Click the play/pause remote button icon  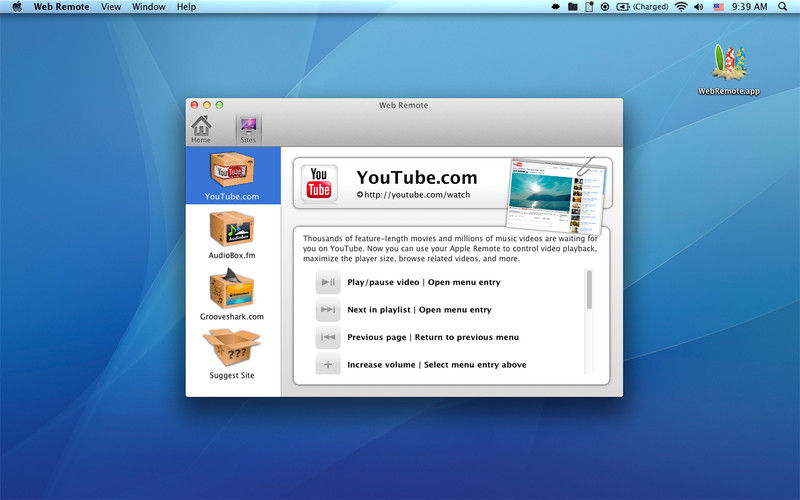(328, 282)
